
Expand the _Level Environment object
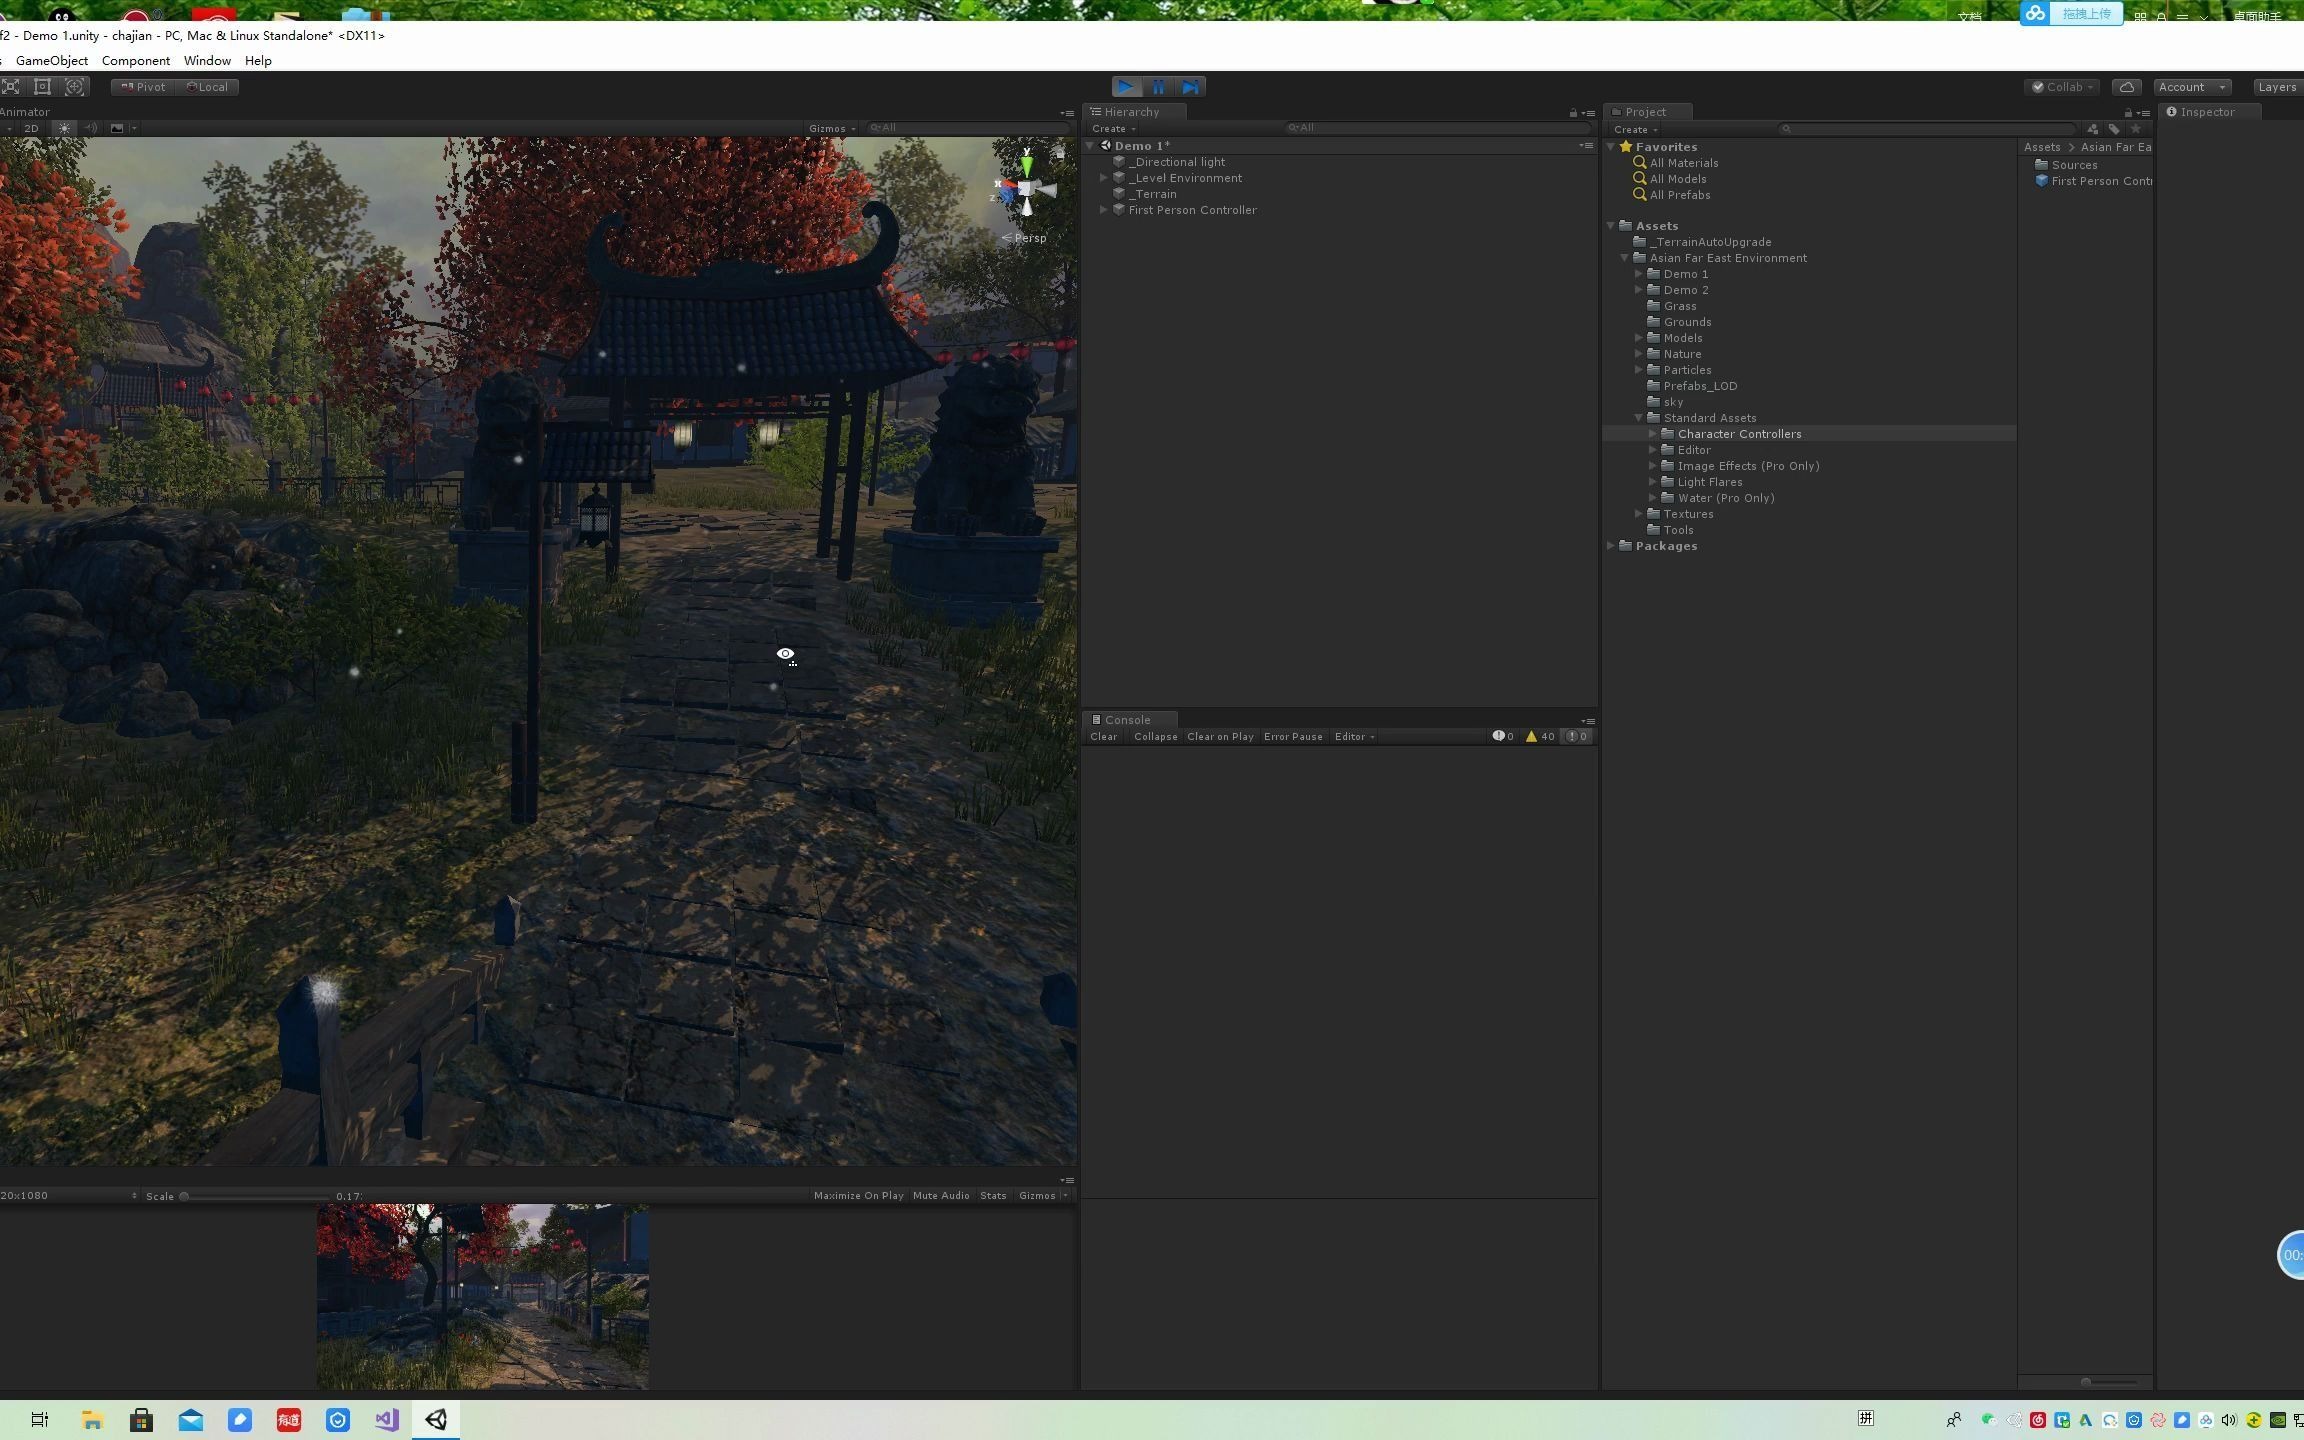coord(1104,178)
